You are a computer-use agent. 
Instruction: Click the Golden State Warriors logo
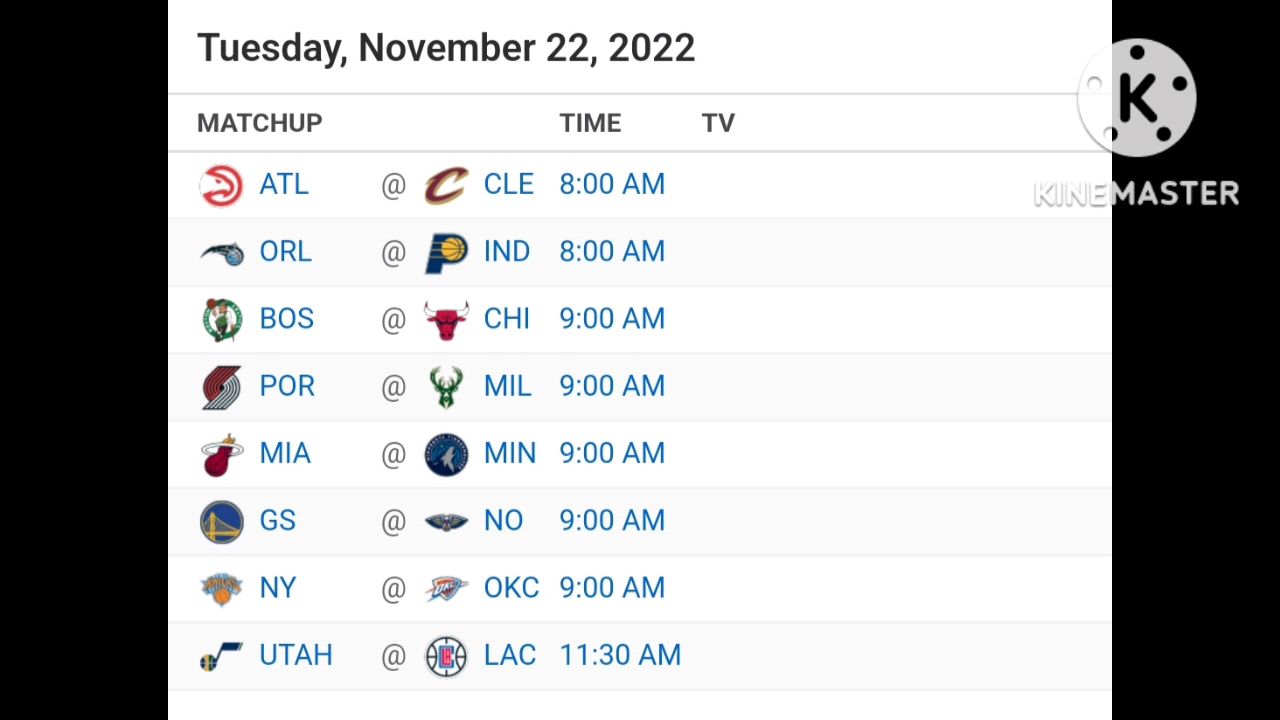pyautogui.click(x=221, y=522)
